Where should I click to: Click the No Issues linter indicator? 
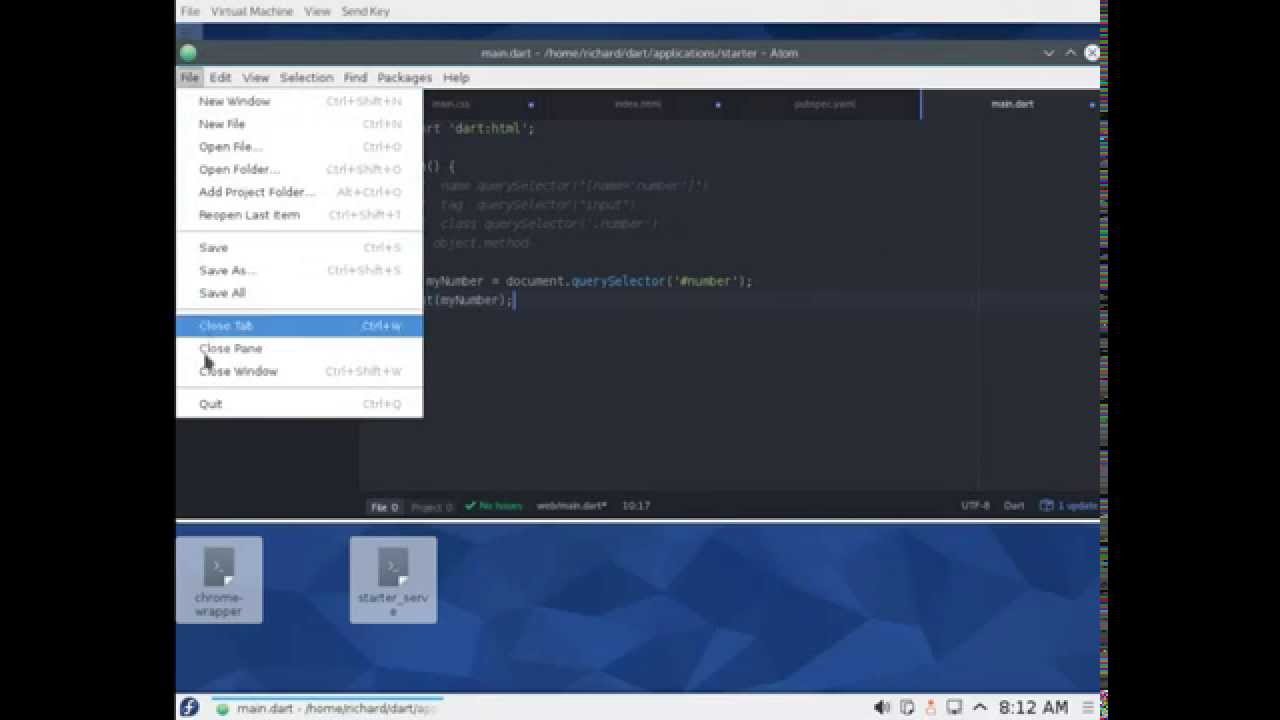[x=494, y=506]
